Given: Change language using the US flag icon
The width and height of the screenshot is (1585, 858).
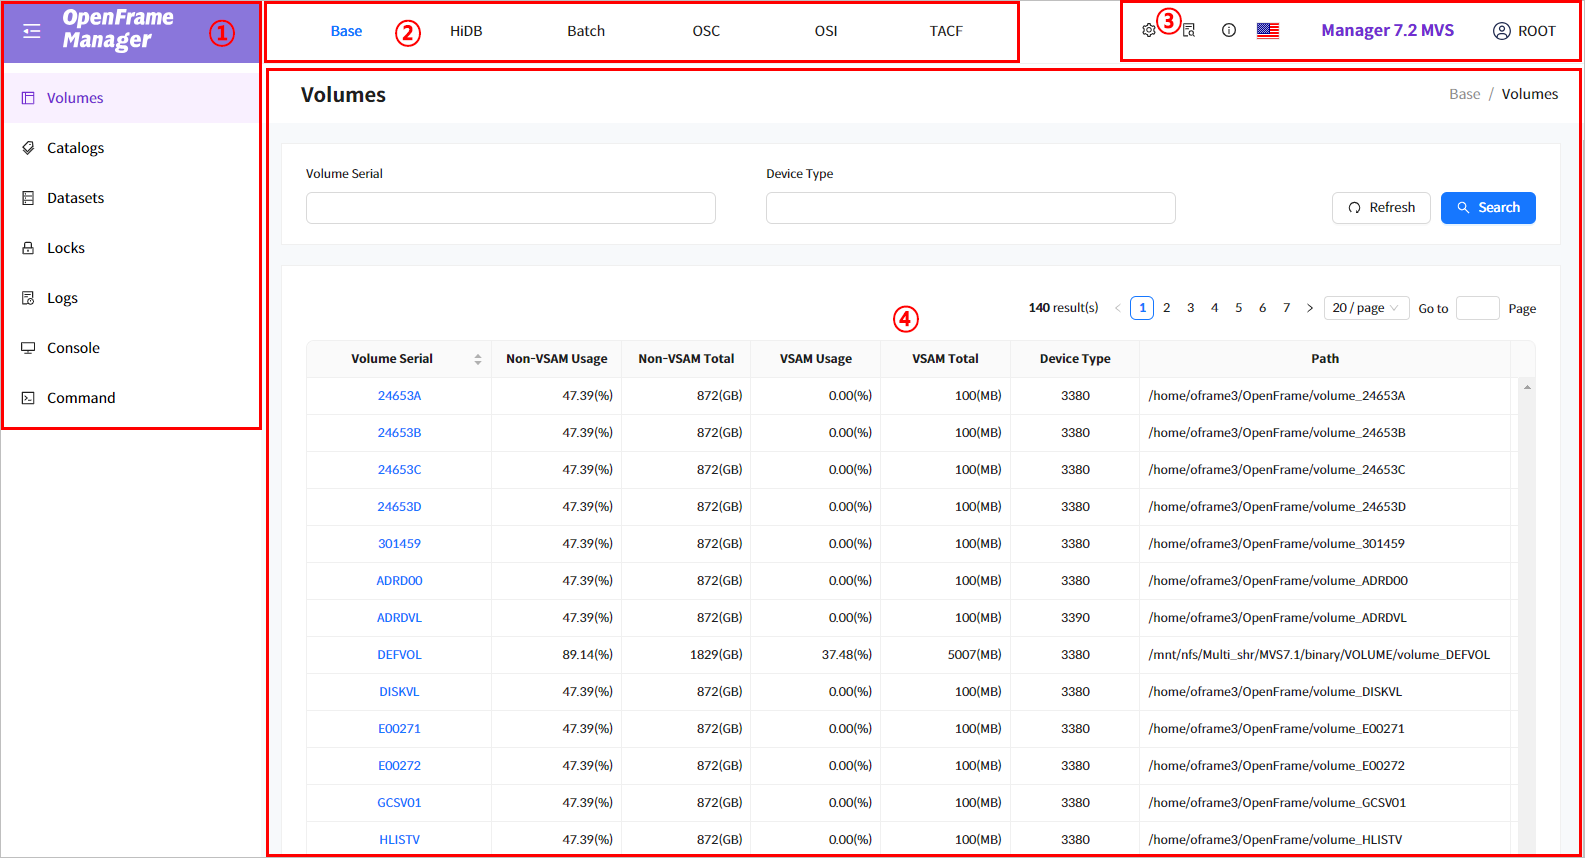Looking at the screenshot, I should point(1268,31).
